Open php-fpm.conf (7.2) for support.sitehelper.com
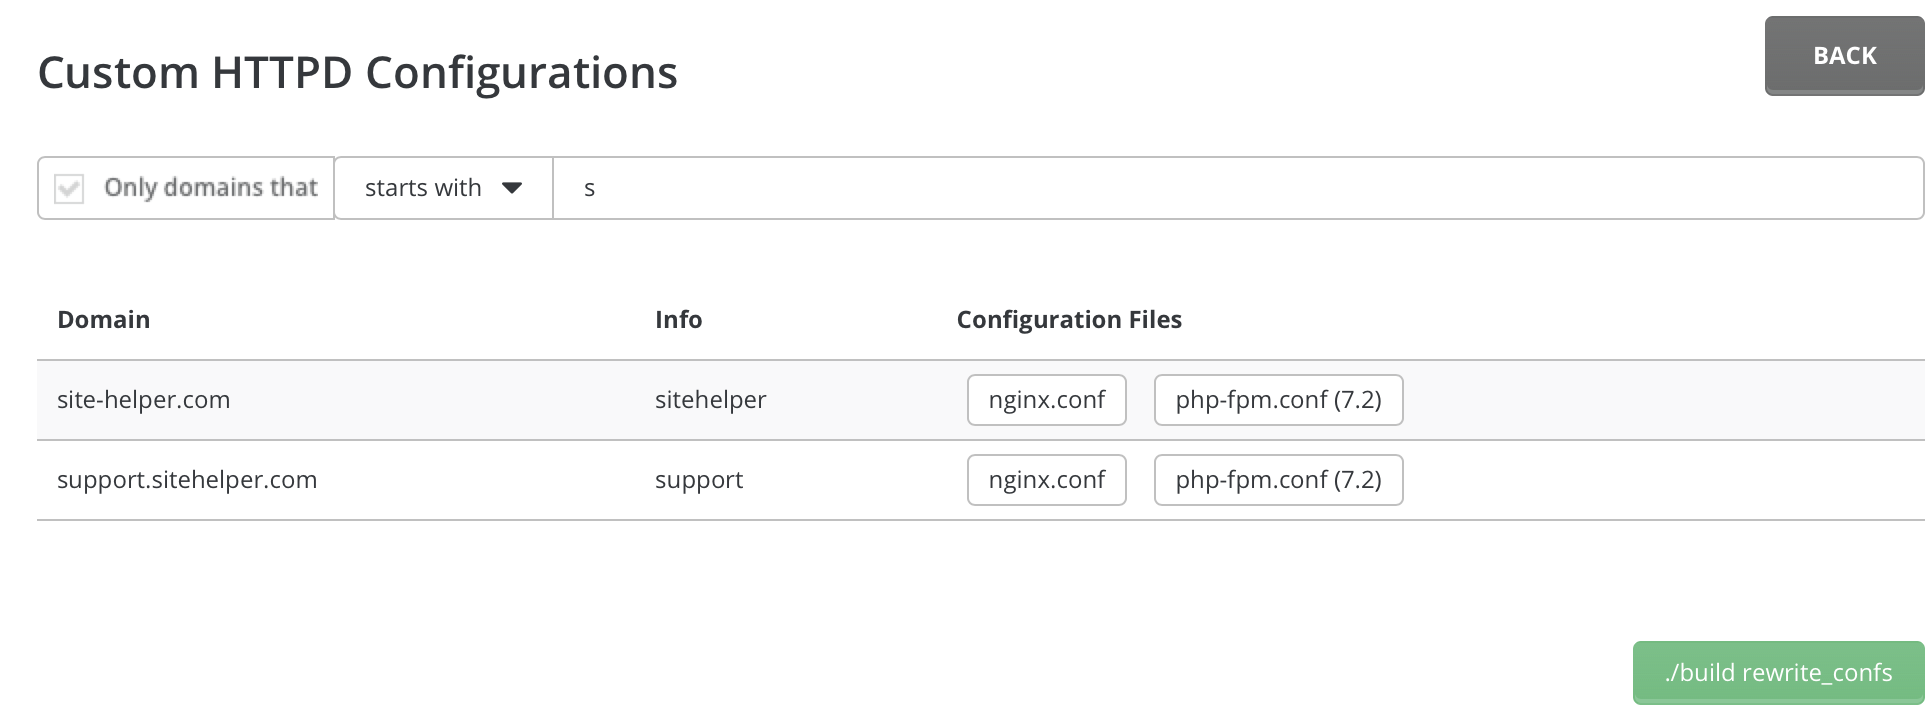 click(x=1279, y=480)
